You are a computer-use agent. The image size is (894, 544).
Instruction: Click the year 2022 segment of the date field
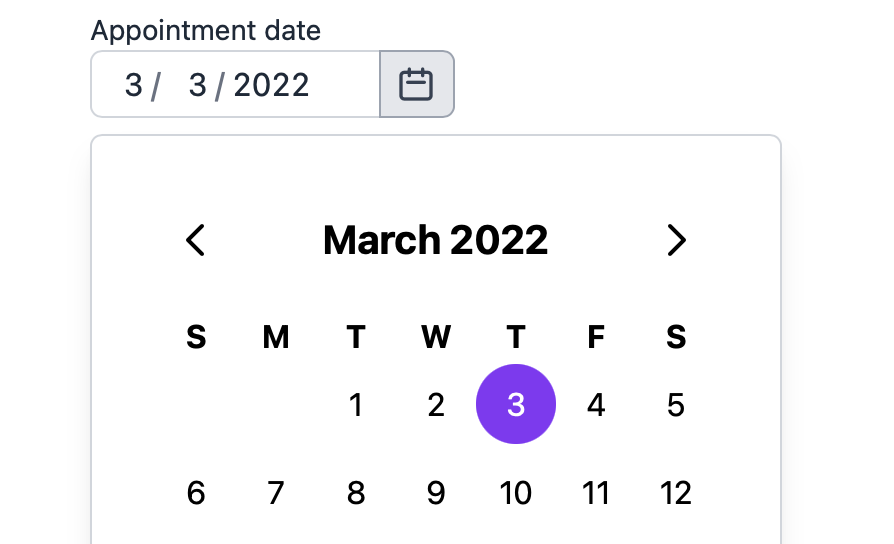(272, 85)
